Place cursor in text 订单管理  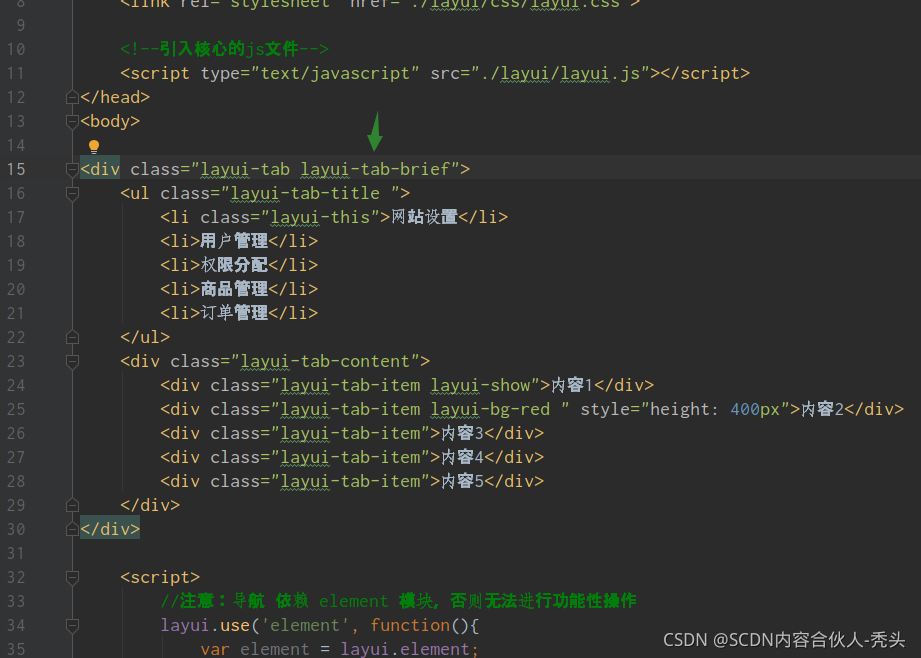click(234, 313)
